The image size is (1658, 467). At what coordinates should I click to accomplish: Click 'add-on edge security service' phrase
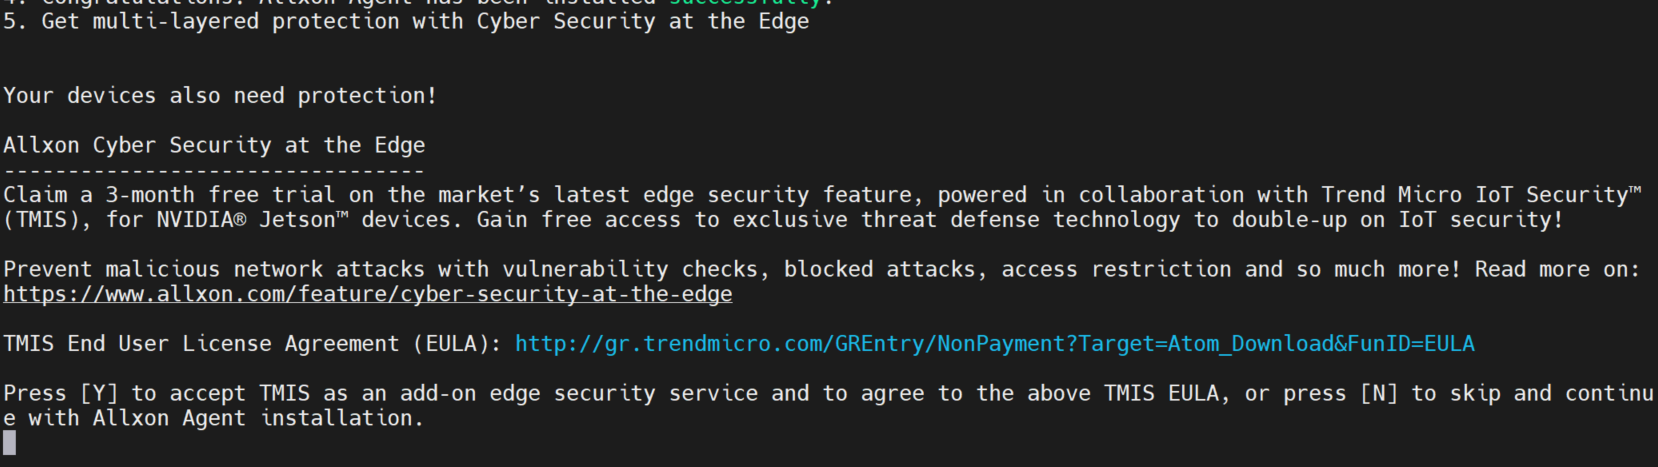pos(579,394)
